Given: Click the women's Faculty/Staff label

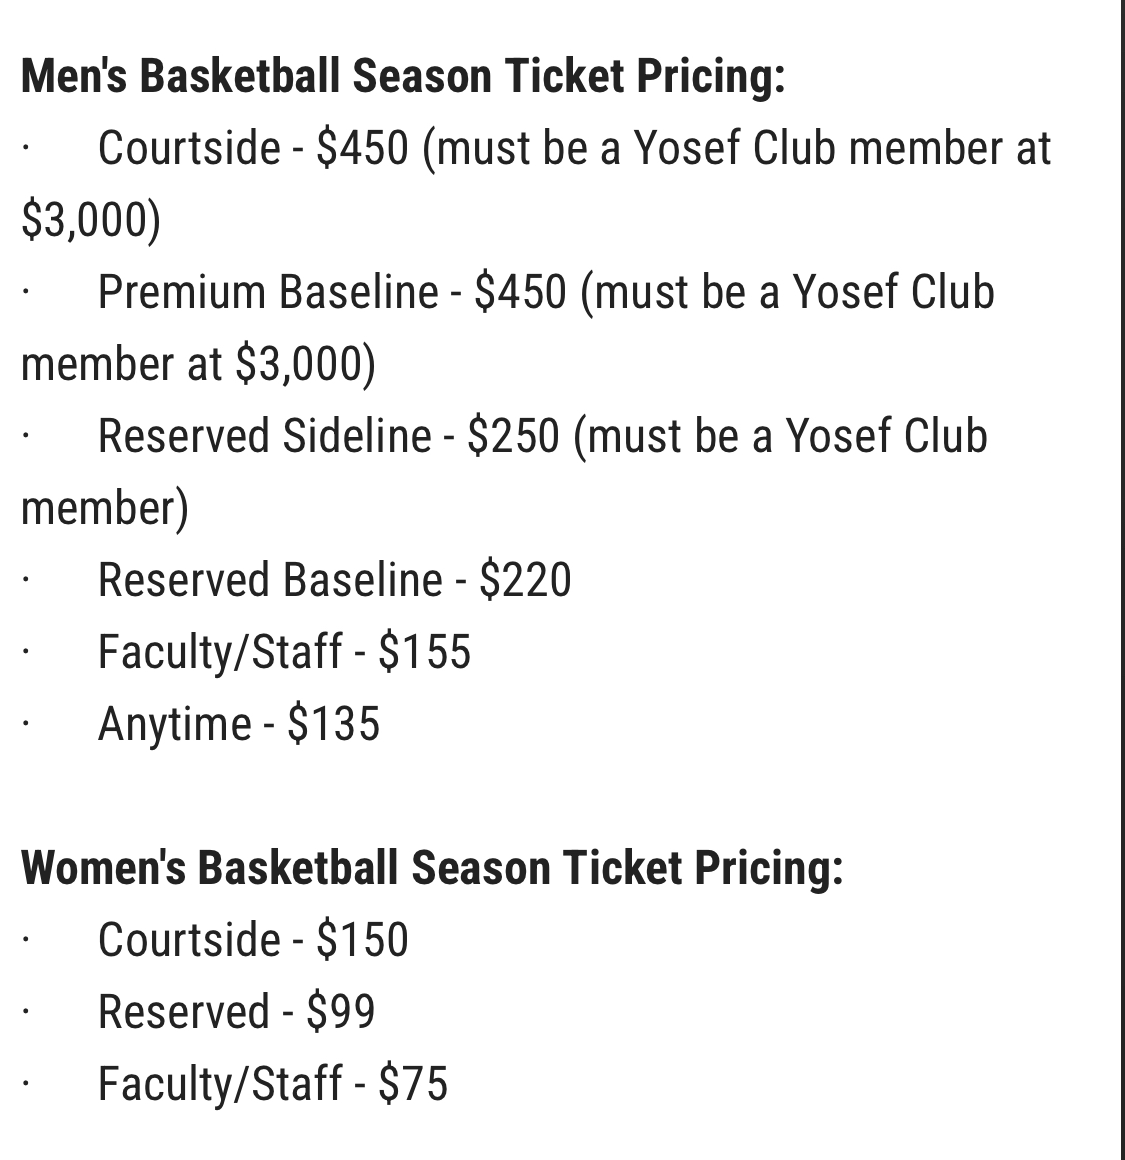Looking at the screenshot, I should point(220,1085).
